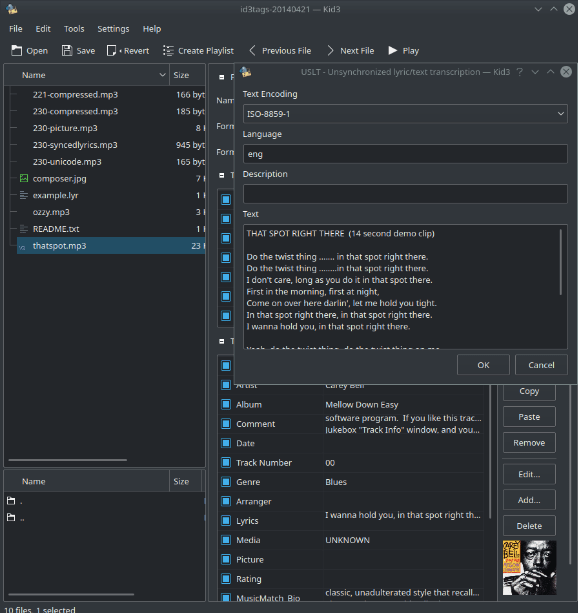Confirm the lyrics dialog with OK
Viewport: 578px width, 613px height.
point(483,365)
